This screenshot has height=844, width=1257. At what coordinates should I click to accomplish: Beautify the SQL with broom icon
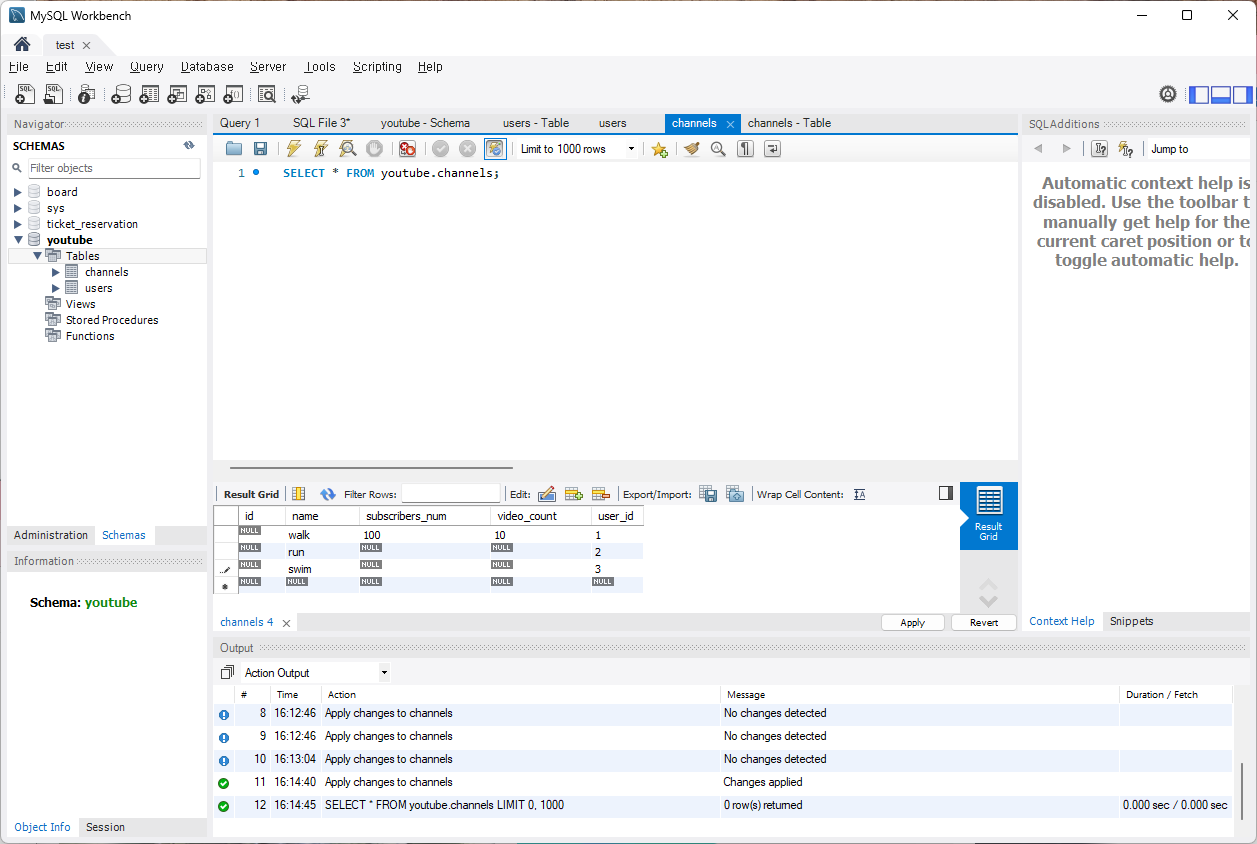[x=692, y=149]
